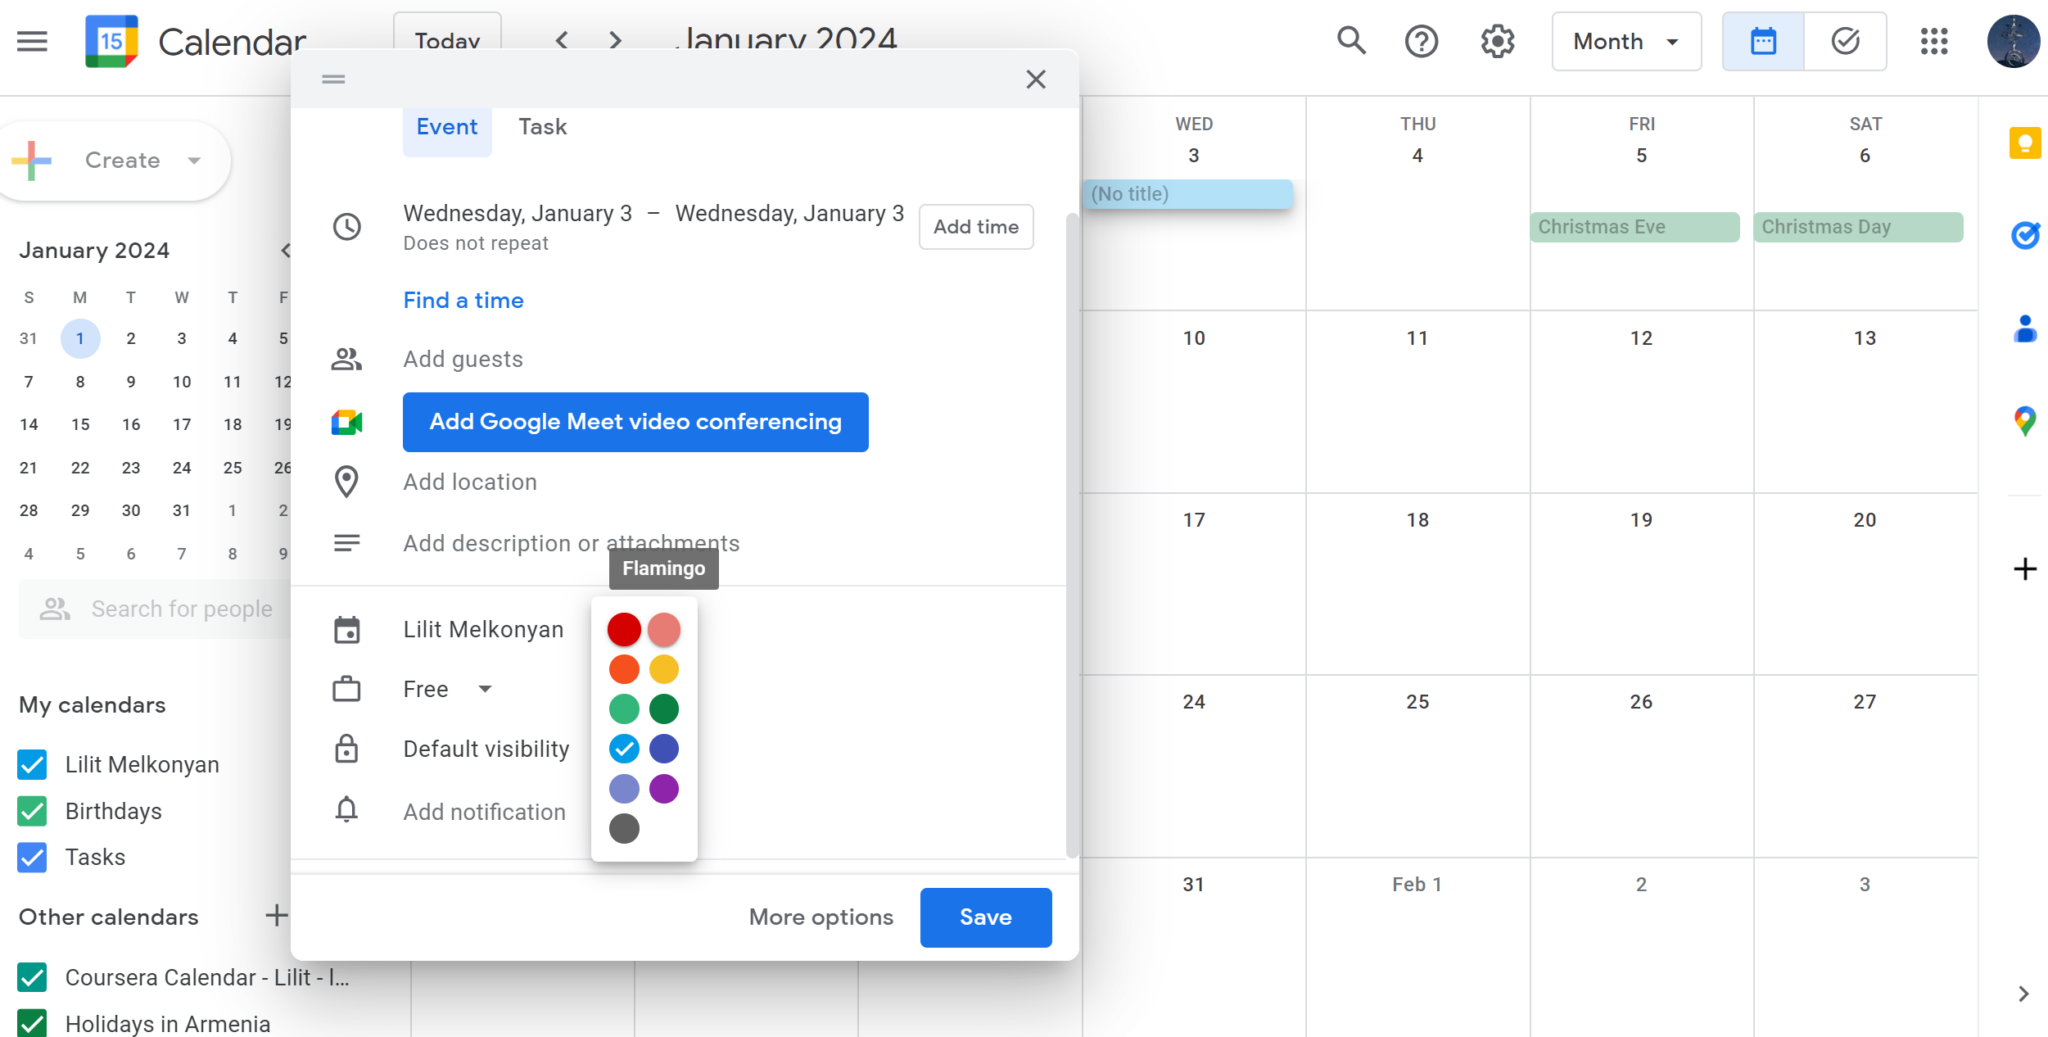The image size is (2048, 1037).
Task: Open the Google apps grid
Action: point(1934,41)
